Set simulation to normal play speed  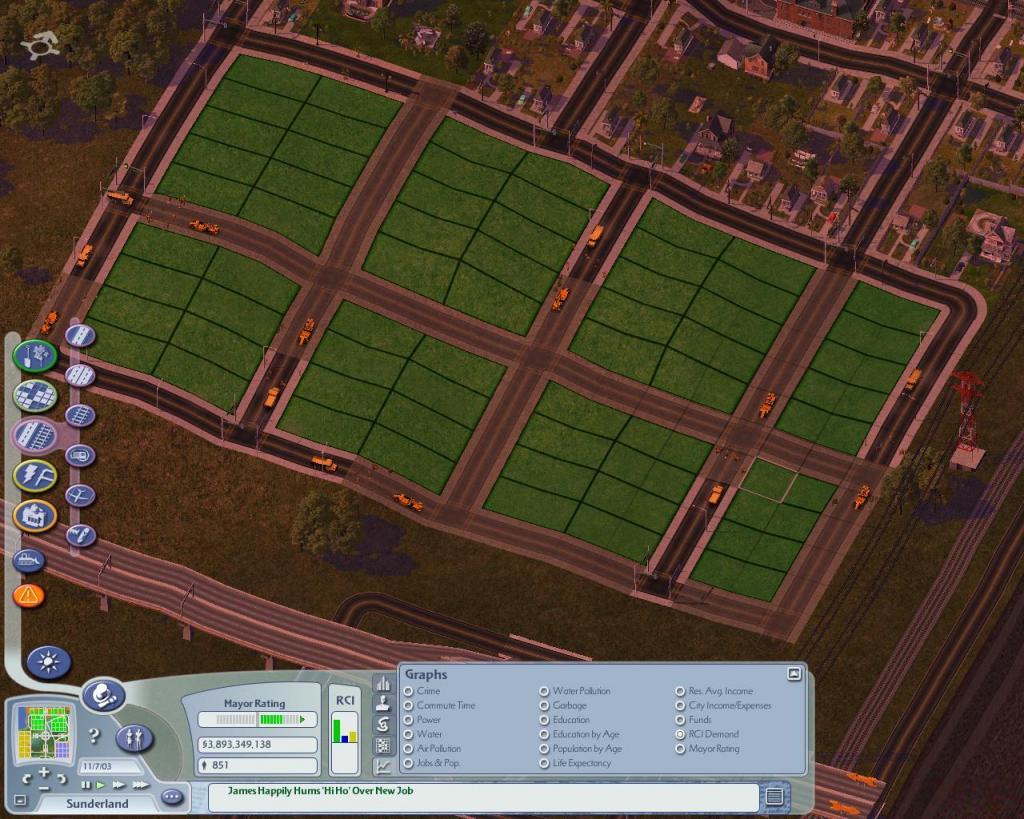point(101,784)
